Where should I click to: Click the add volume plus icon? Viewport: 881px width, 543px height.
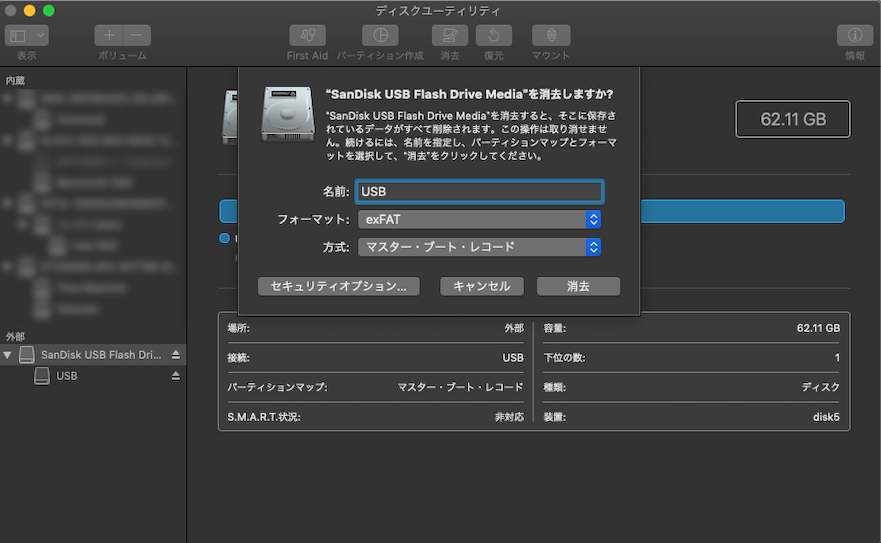(108, 35)
